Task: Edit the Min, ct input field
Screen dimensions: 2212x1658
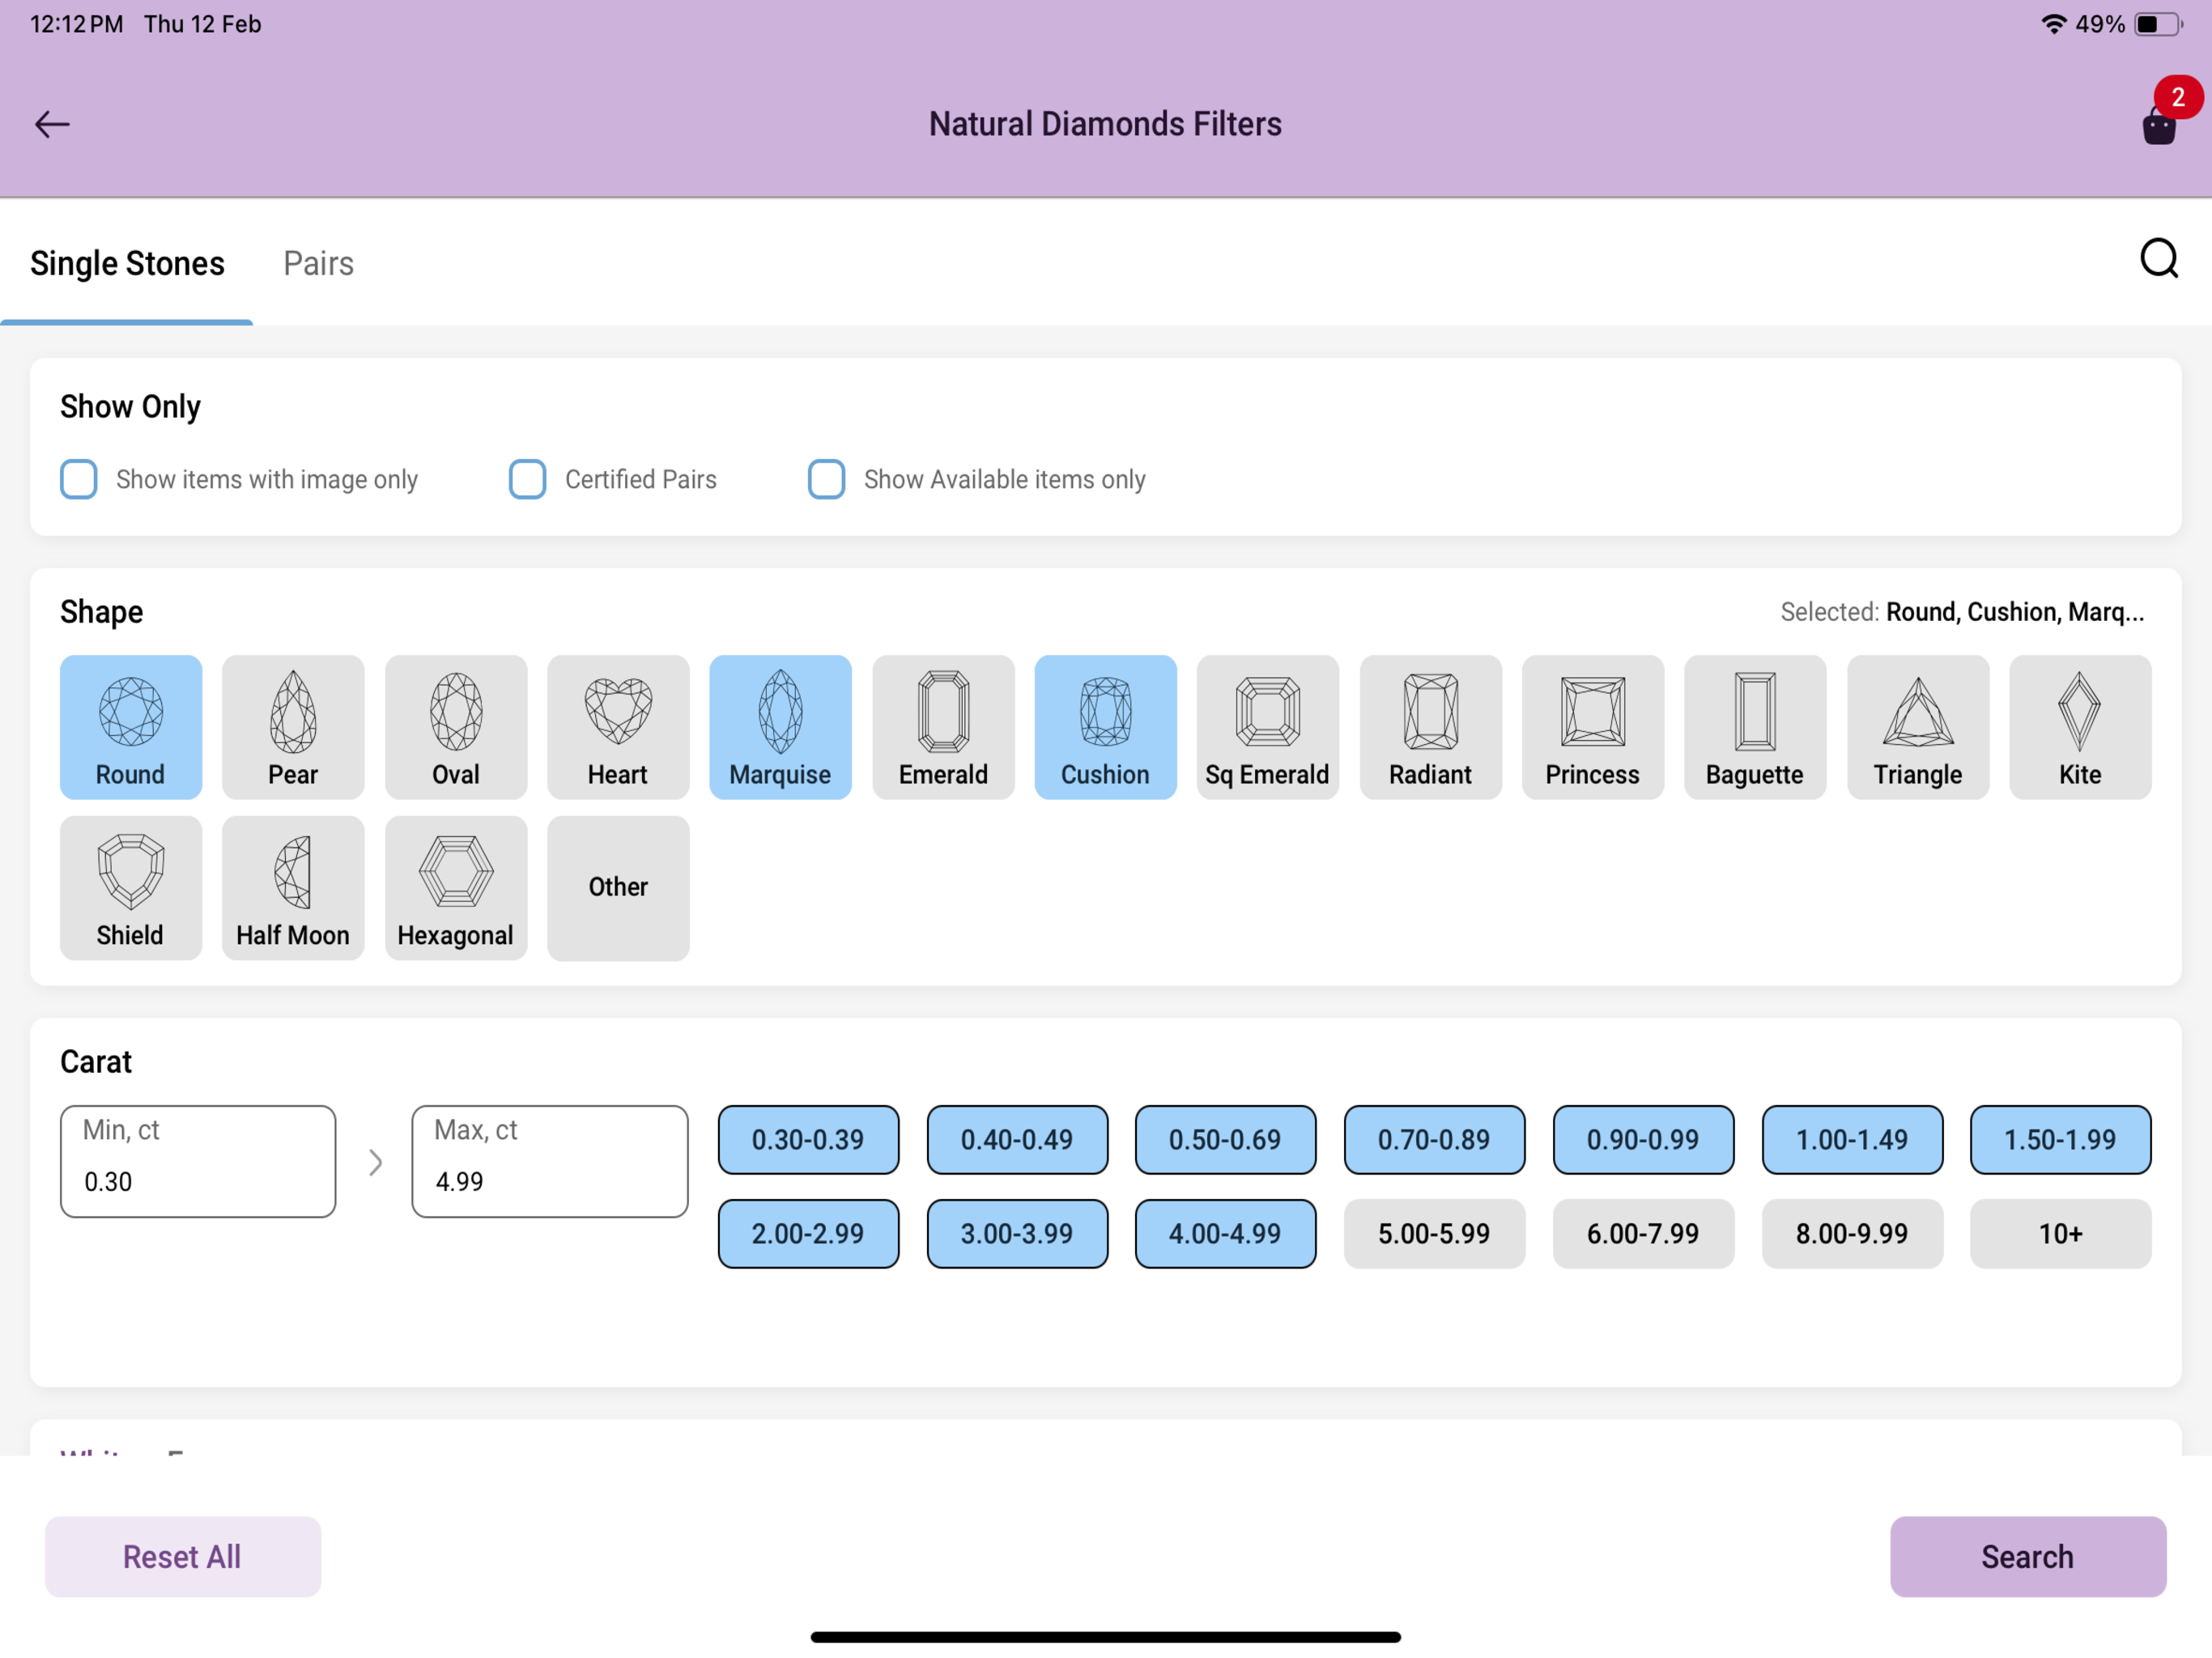Action: pos(198,1160)
